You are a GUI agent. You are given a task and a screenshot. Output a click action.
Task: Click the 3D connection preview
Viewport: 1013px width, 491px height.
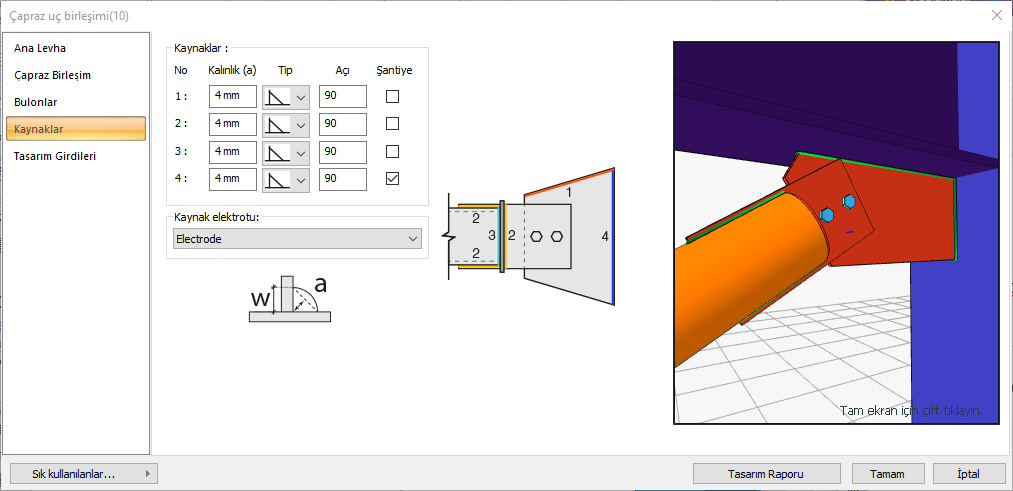(837, 233)
